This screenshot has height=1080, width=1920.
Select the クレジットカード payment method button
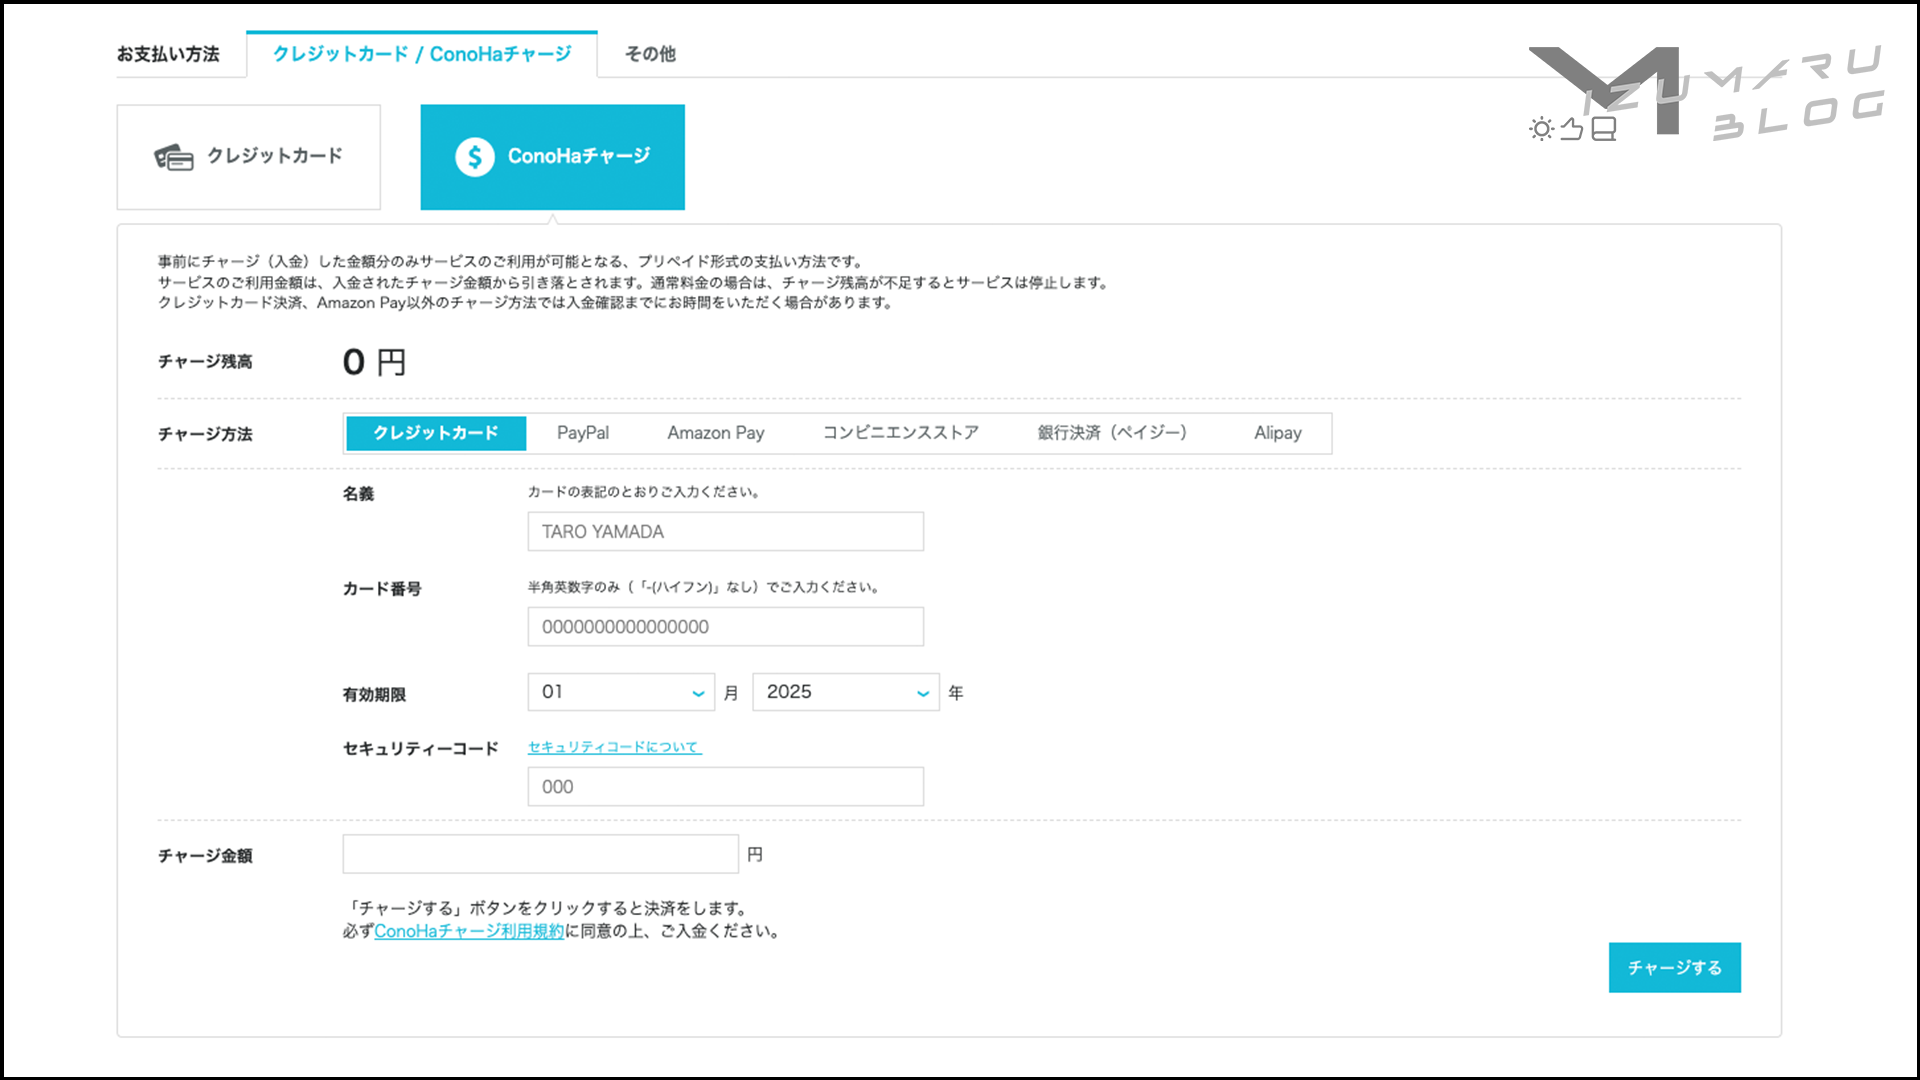point(249,157)
